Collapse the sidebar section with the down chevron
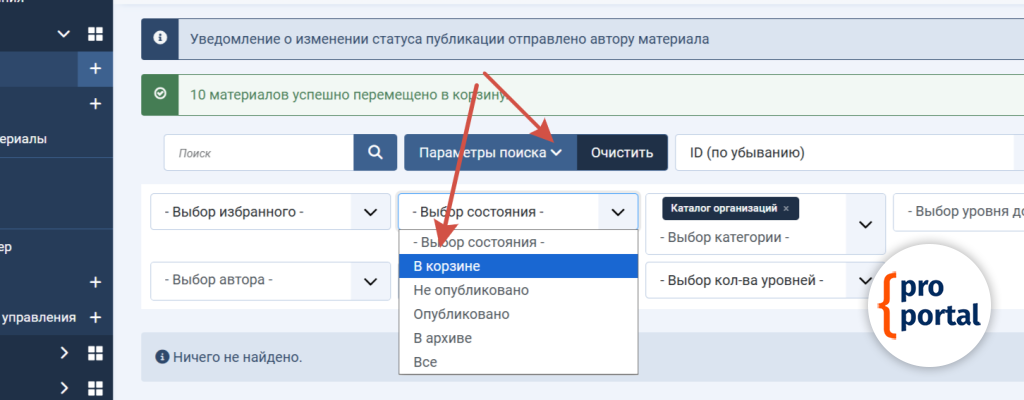This screenshot has width=1024, height=400. pyautogui.click(x=64, y=34)
